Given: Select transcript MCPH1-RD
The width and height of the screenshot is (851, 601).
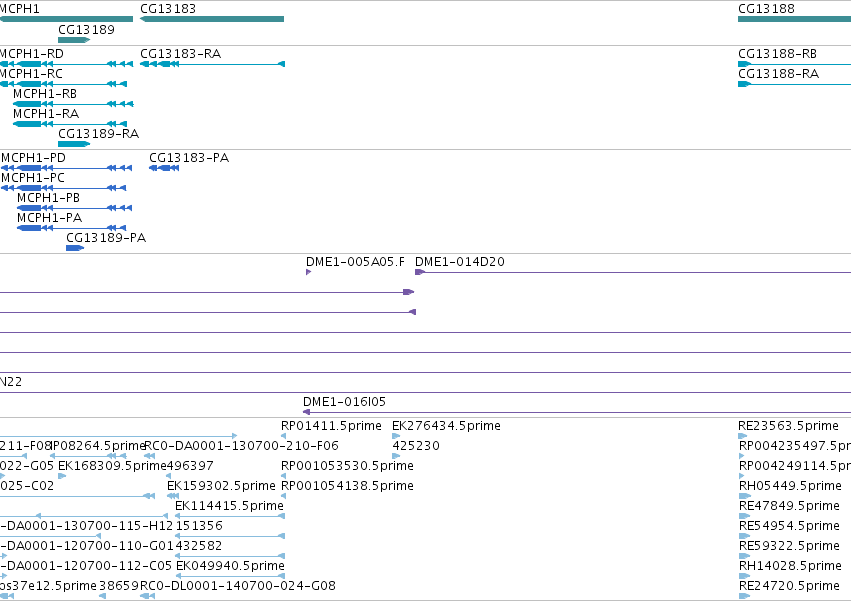Looking at the screenshot, I should pos(66,64).
